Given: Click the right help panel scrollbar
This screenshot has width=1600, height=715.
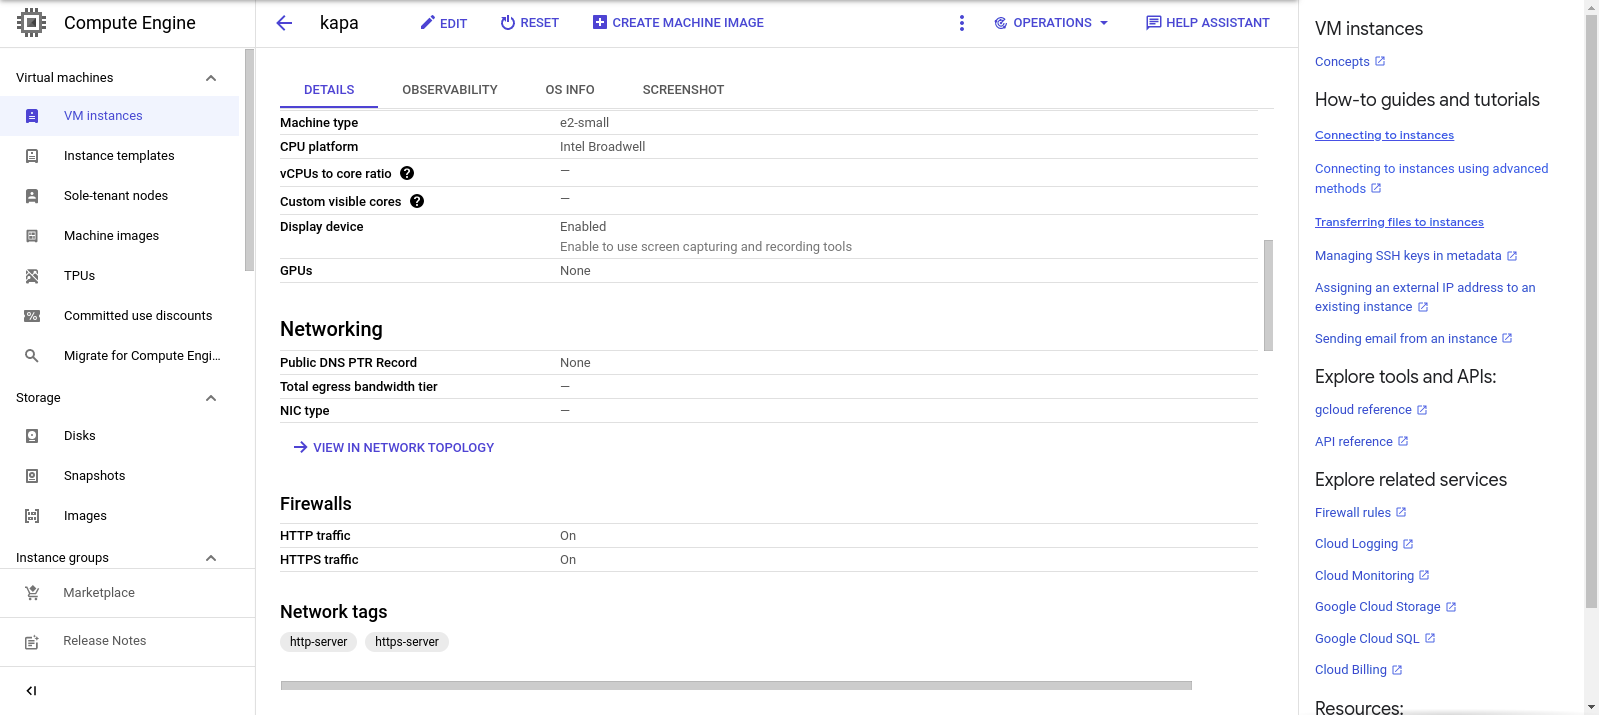Looking at the screenshot, I should [x=1591, y=310].
